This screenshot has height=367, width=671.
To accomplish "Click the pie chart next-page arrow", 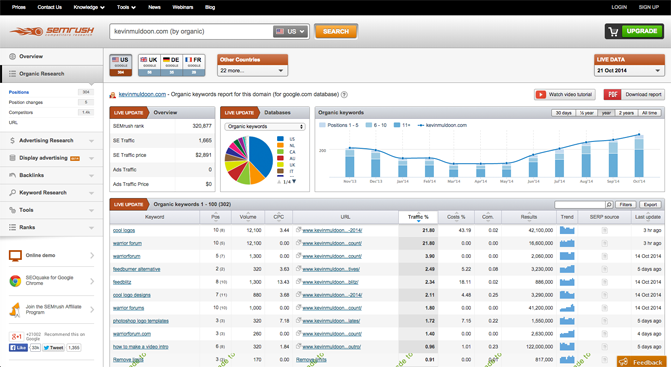I will click(294, 182).
